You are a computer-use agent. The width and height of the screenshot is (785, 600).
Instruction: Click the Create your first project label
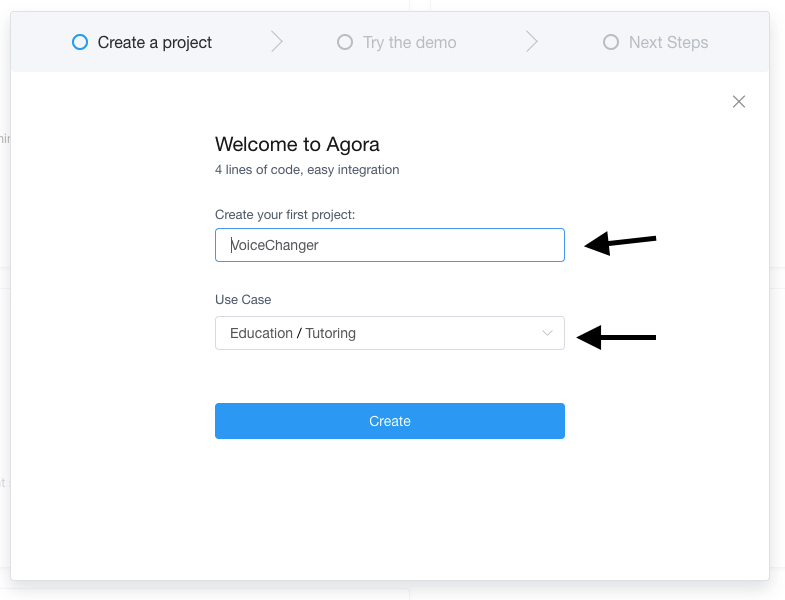pyautogui.click(x=285, y=215)
